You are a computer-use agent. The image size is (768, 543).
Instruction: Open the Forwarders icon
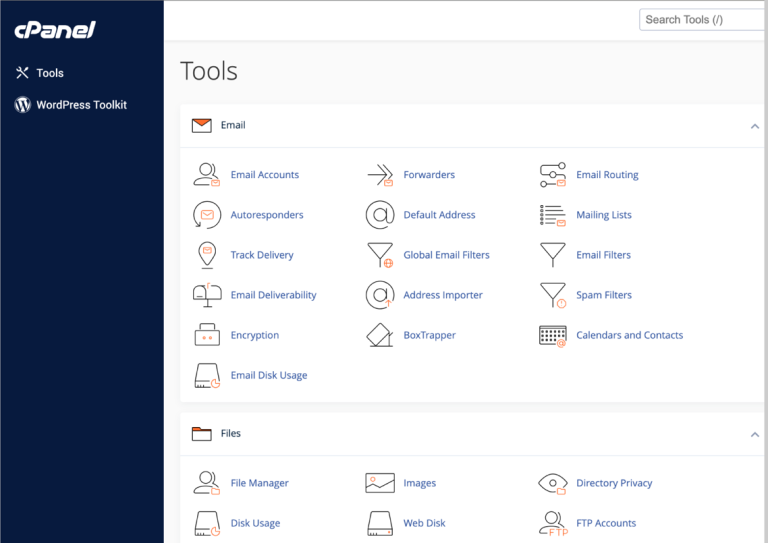pos(379,175)
